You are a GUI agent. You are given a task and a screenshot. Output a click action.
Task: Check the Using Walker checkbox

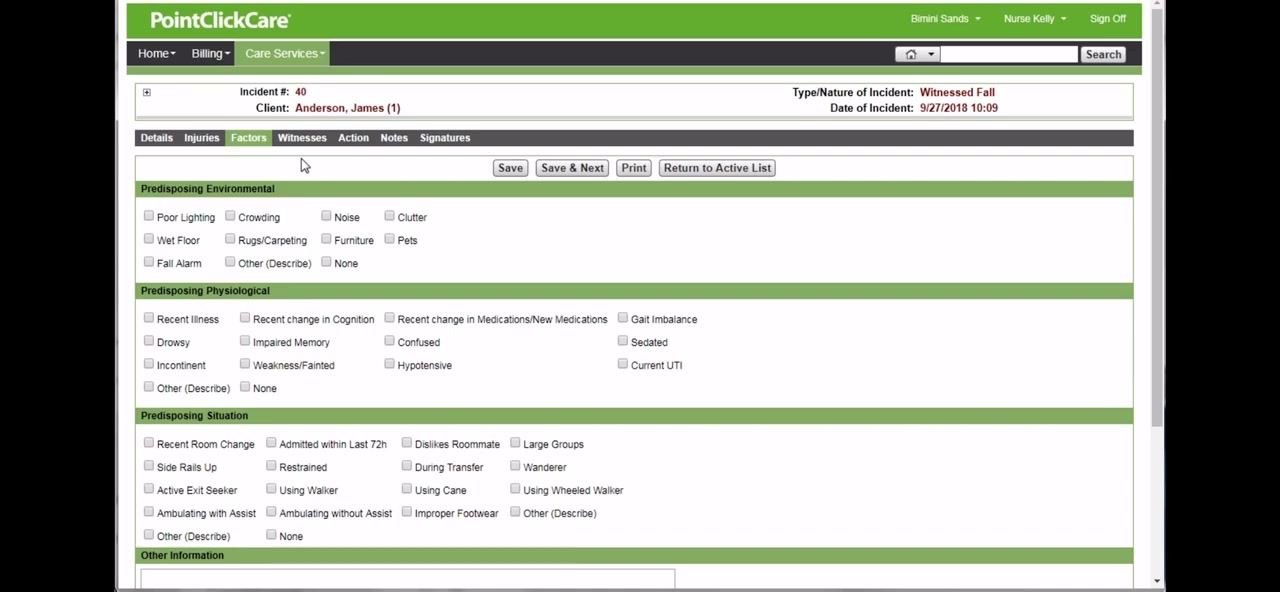[271, 489]
